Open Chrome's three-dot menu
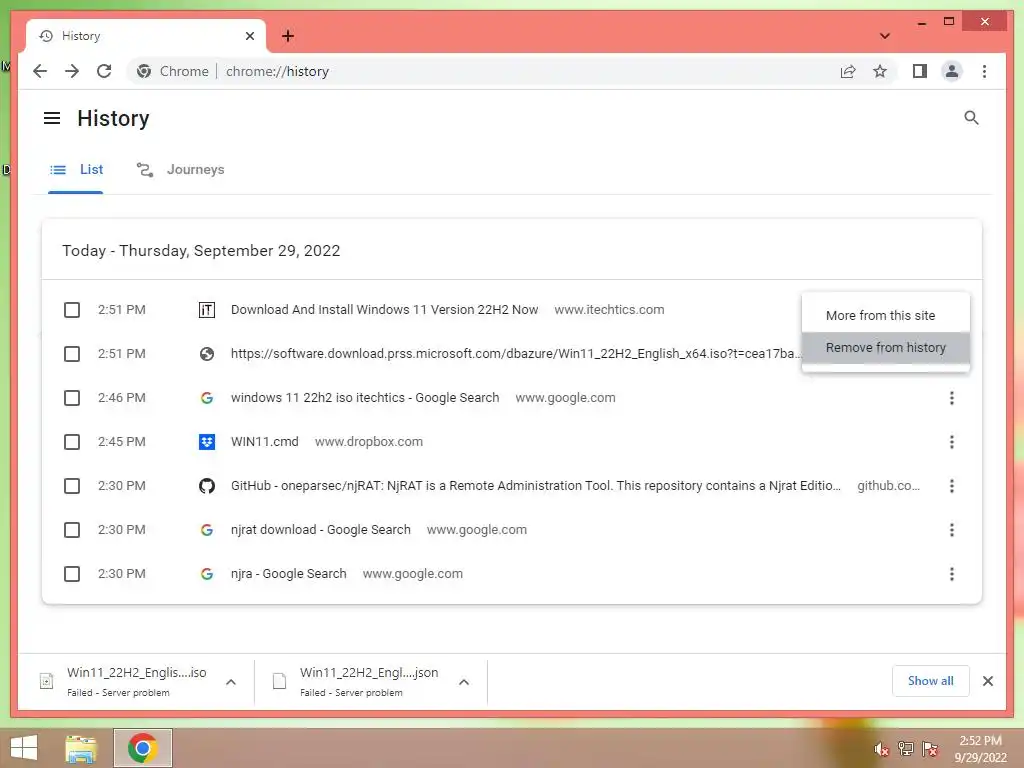Viewport: 1024px width, 768px height. 984,71
